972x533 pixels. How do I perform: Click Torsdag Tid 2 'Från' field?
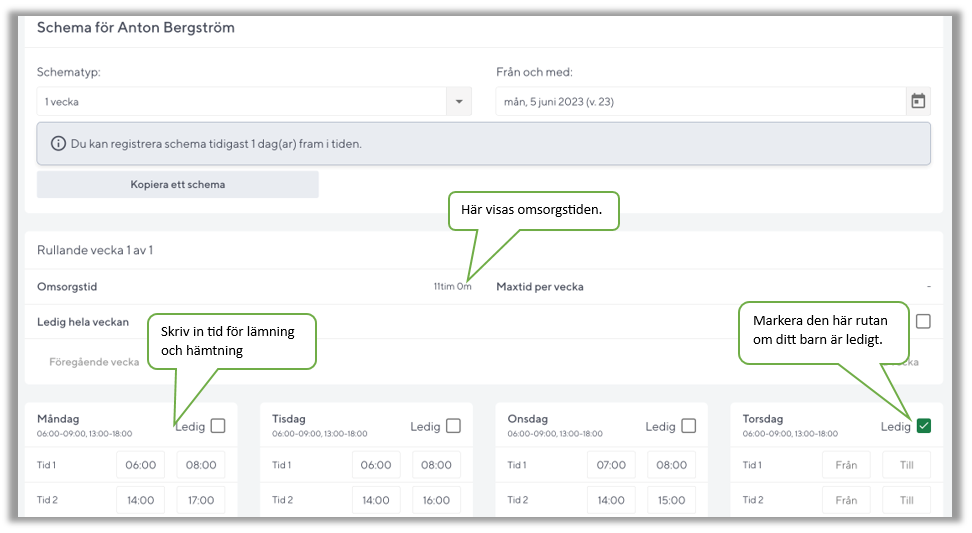pyautogui.click(x=846, y=500)
